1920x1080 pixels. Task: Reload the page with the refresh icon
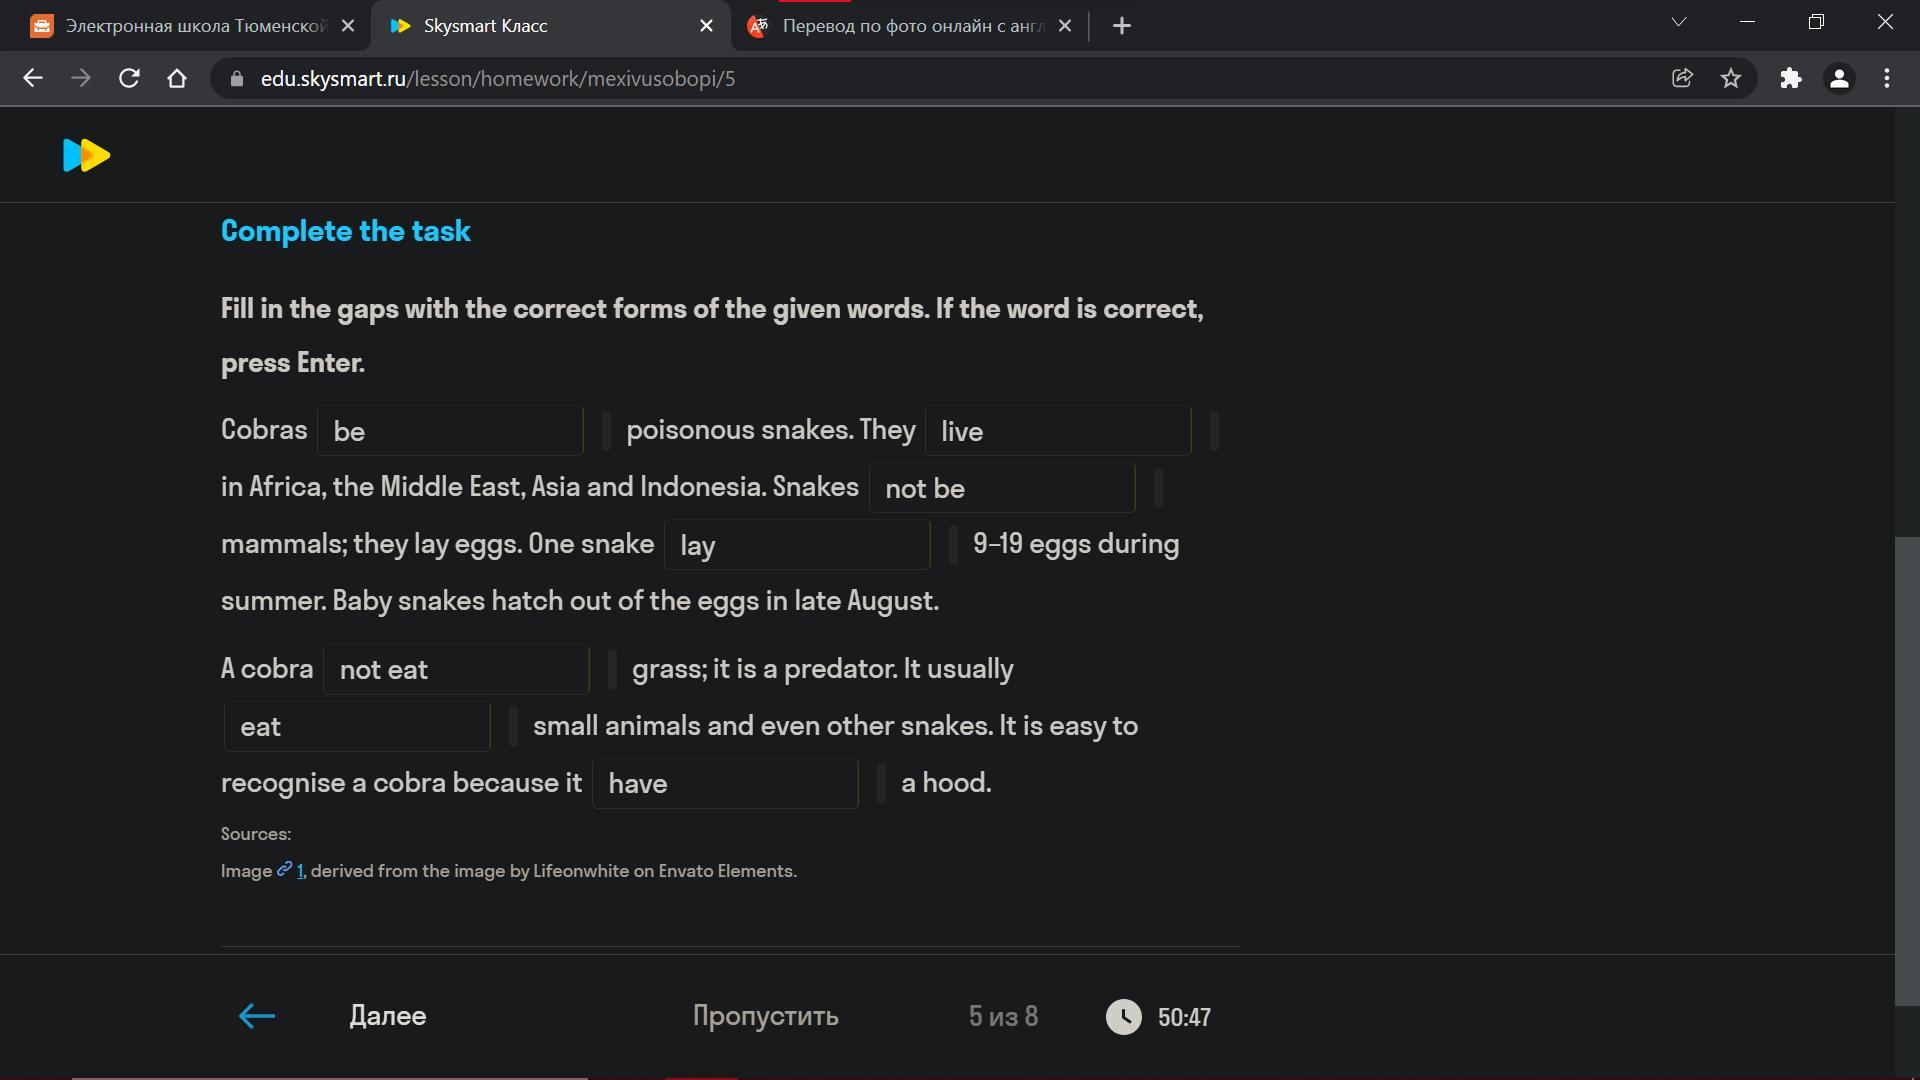click(129, 78)
